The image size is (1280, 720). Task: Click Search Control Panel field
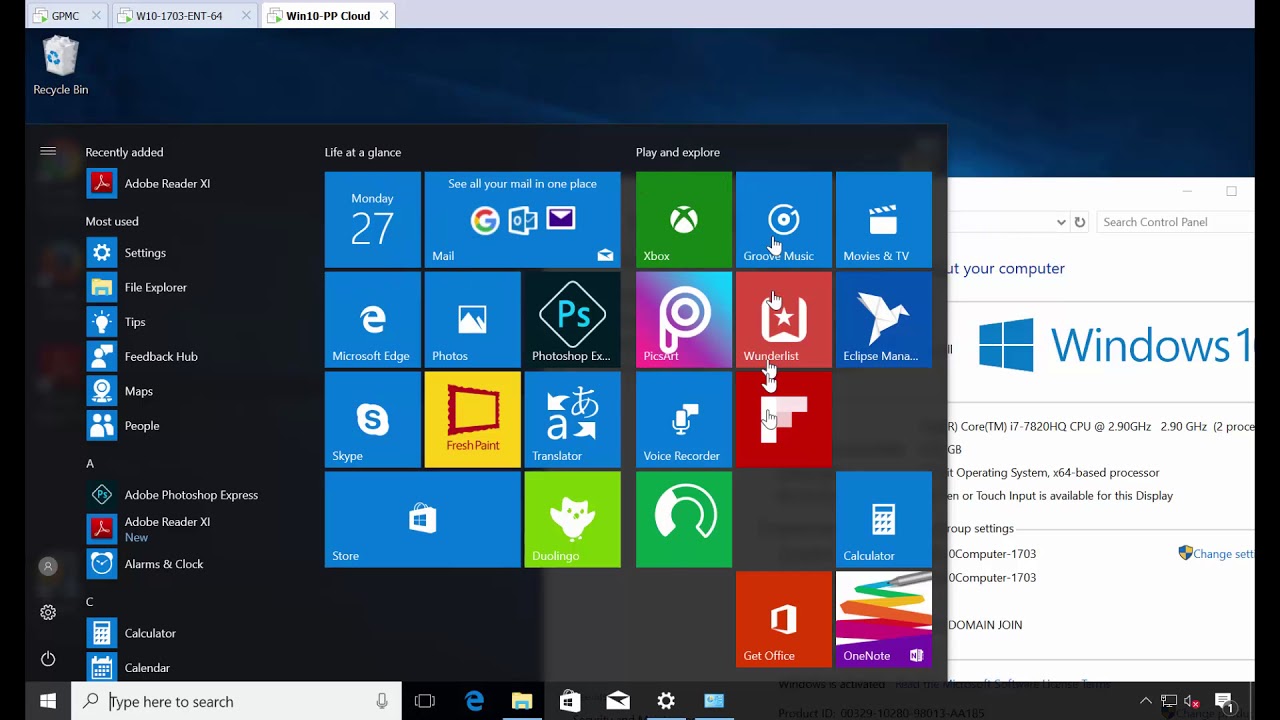1175,222
